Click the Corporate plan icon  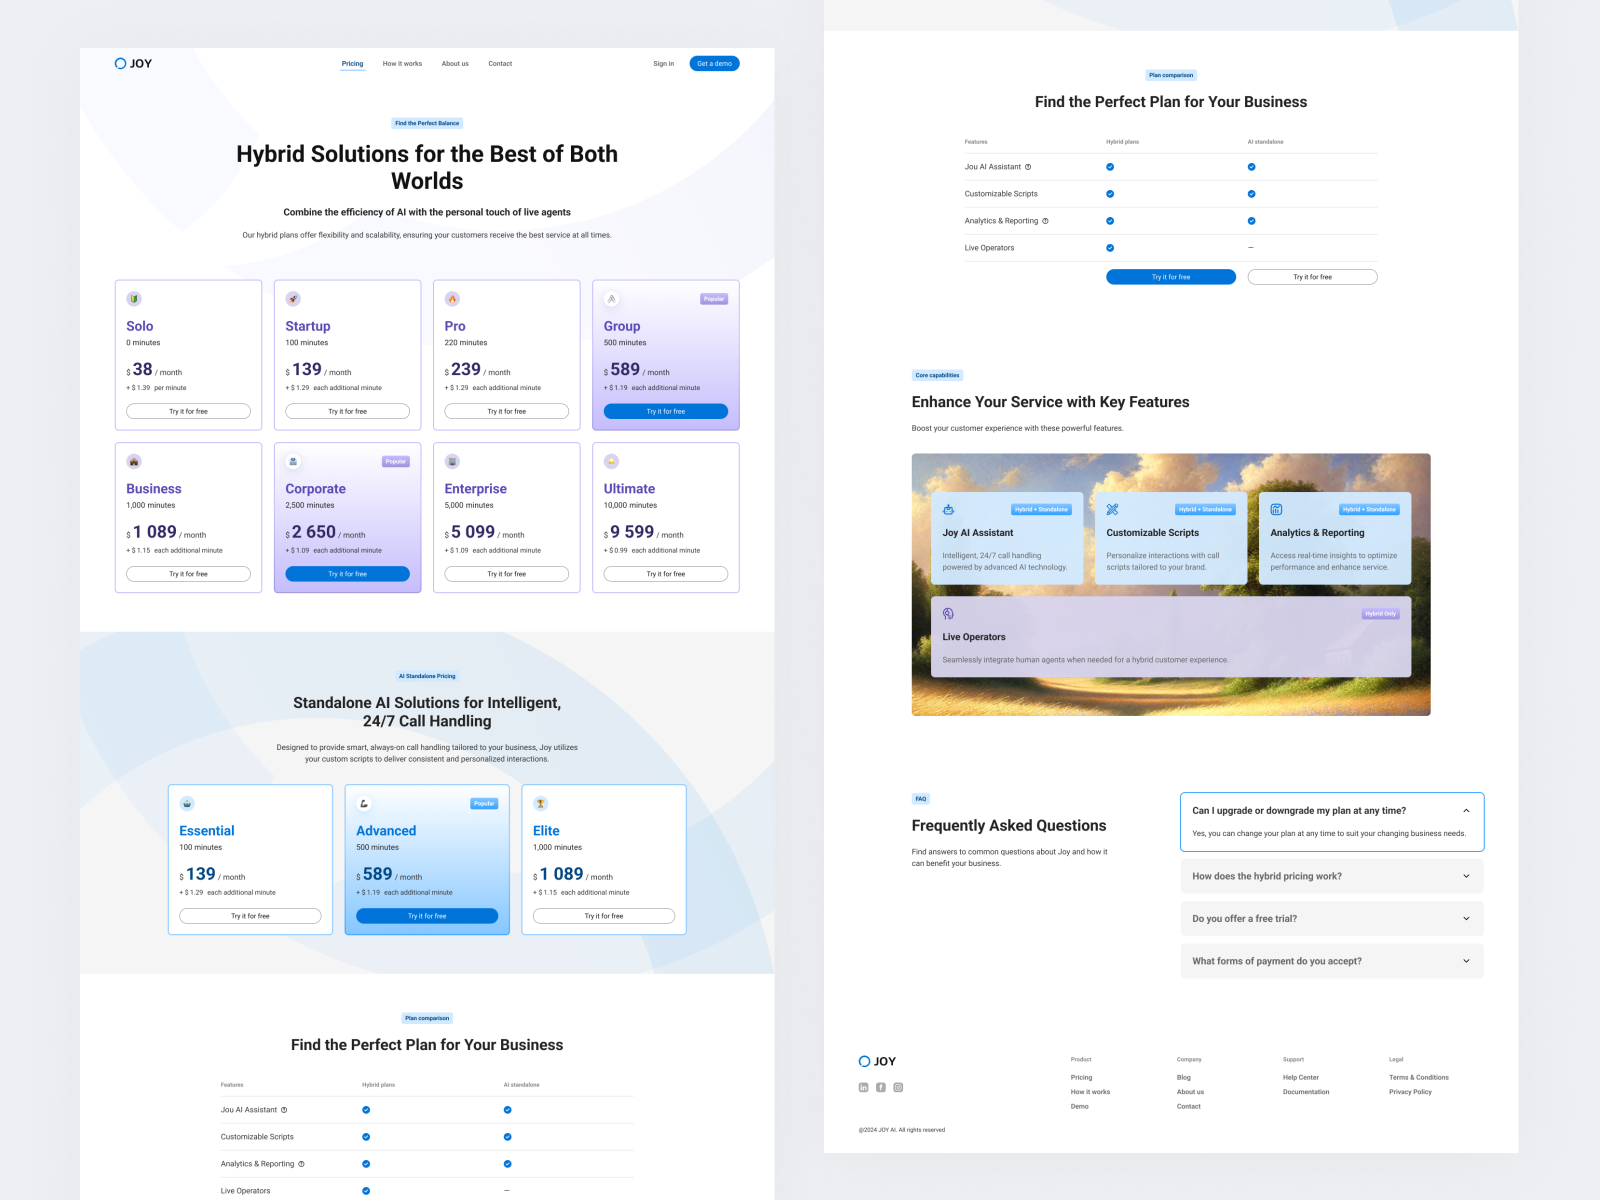pyautogui.click(x=293, y=462)
